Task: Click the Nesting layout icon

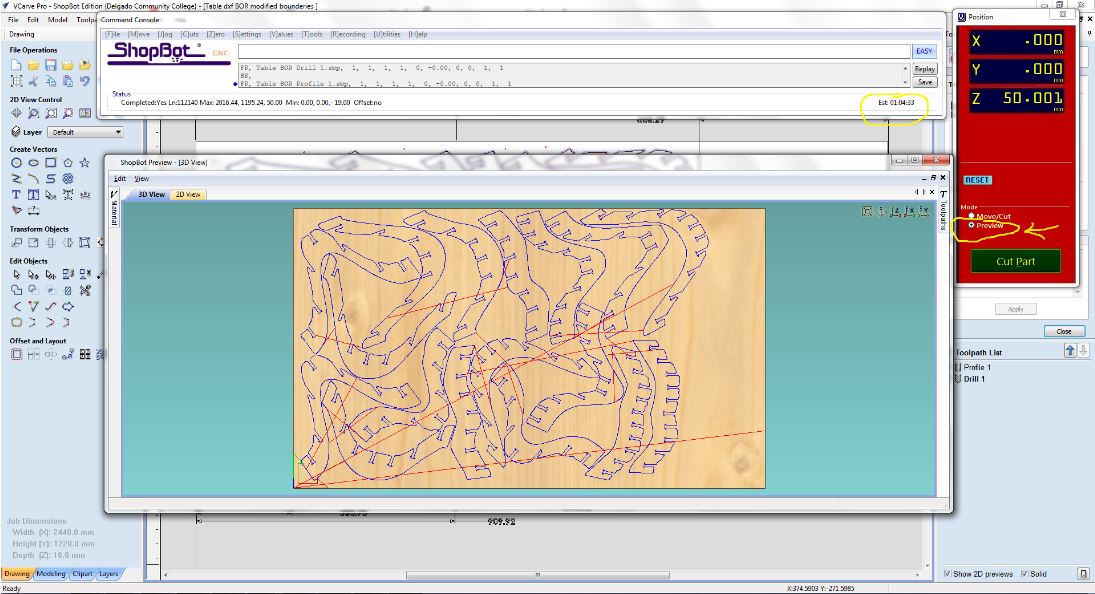Action: pos(84,355)
